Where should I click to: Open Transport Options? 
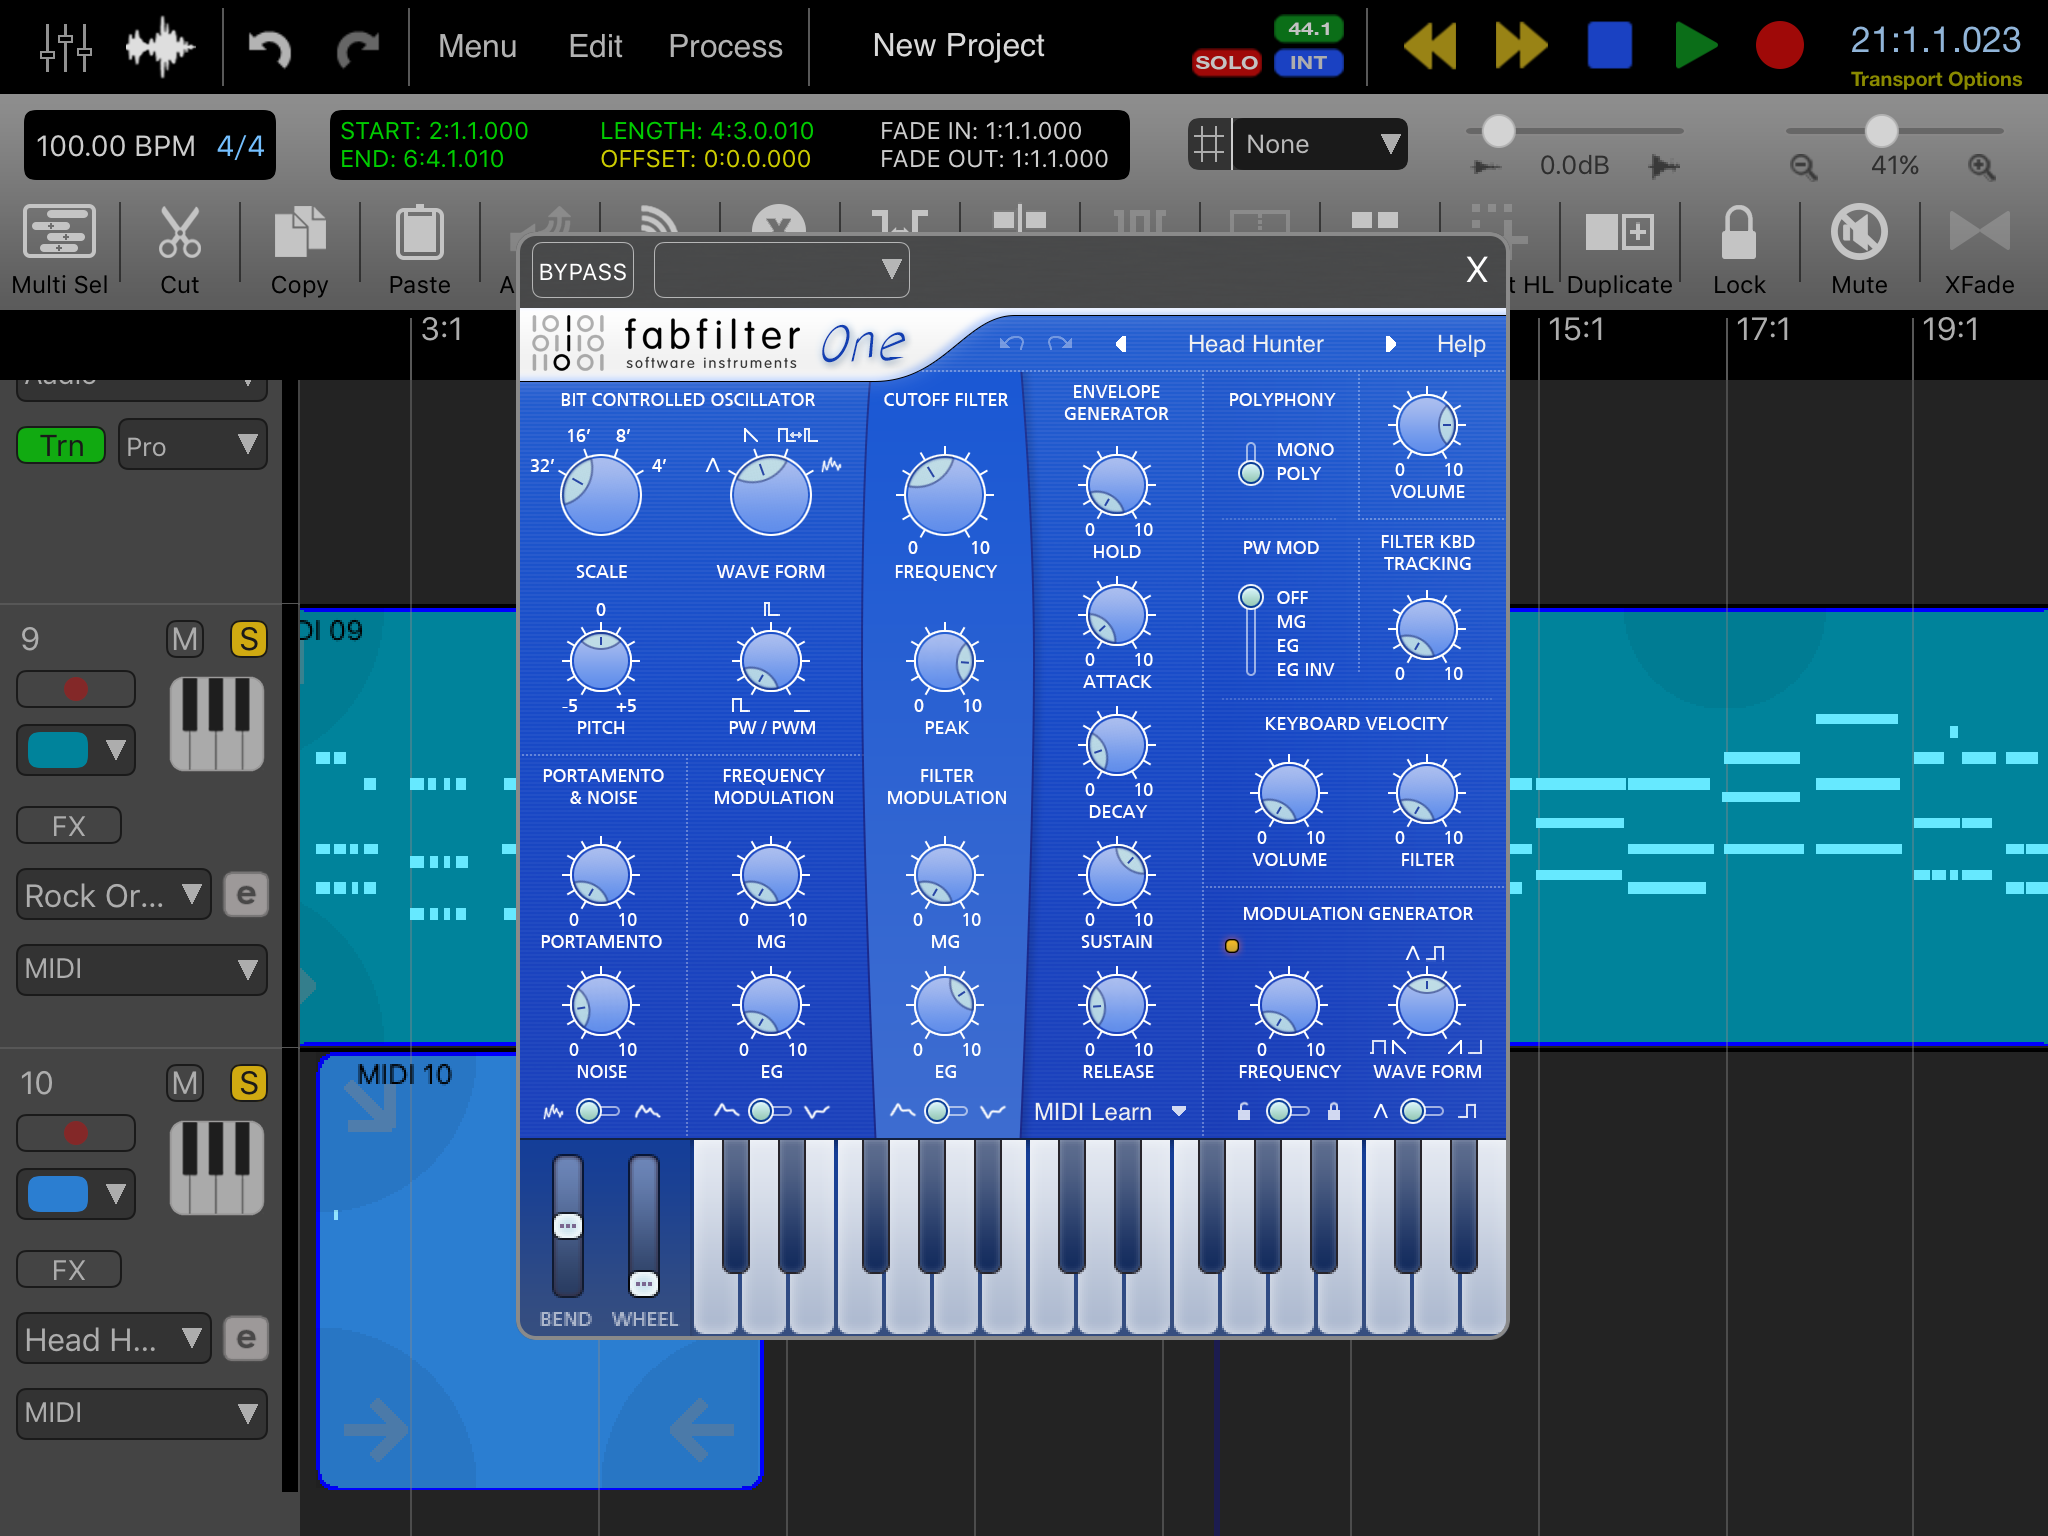[1936, 79]
